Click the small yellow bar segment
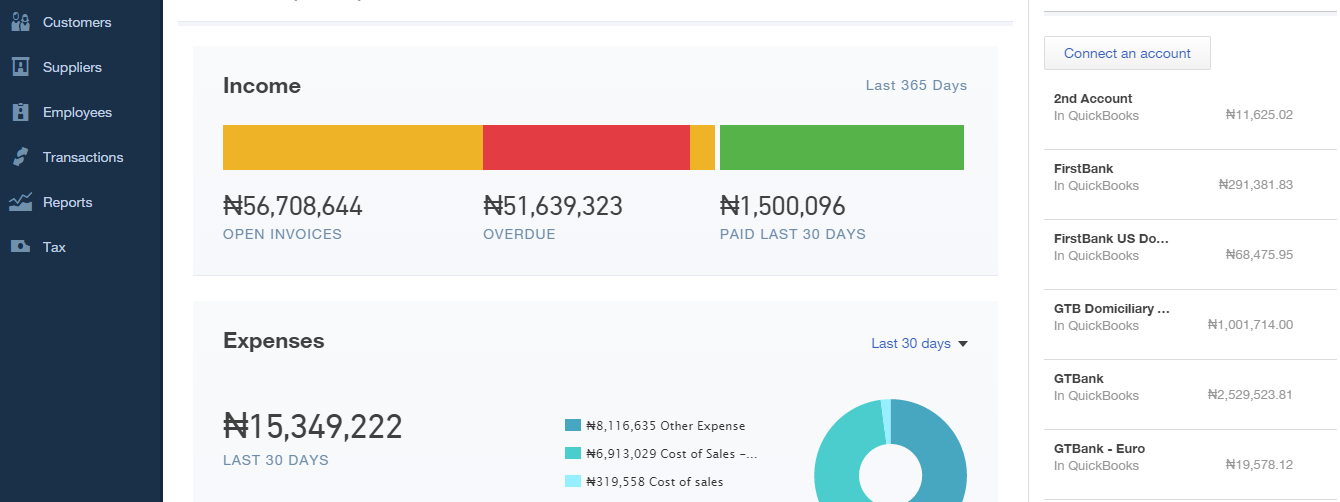 tap(702, 147)
